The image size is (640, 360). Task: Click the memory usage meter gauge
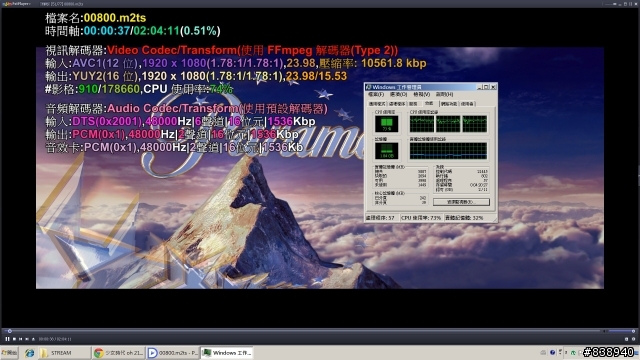(x=386, y=151)
